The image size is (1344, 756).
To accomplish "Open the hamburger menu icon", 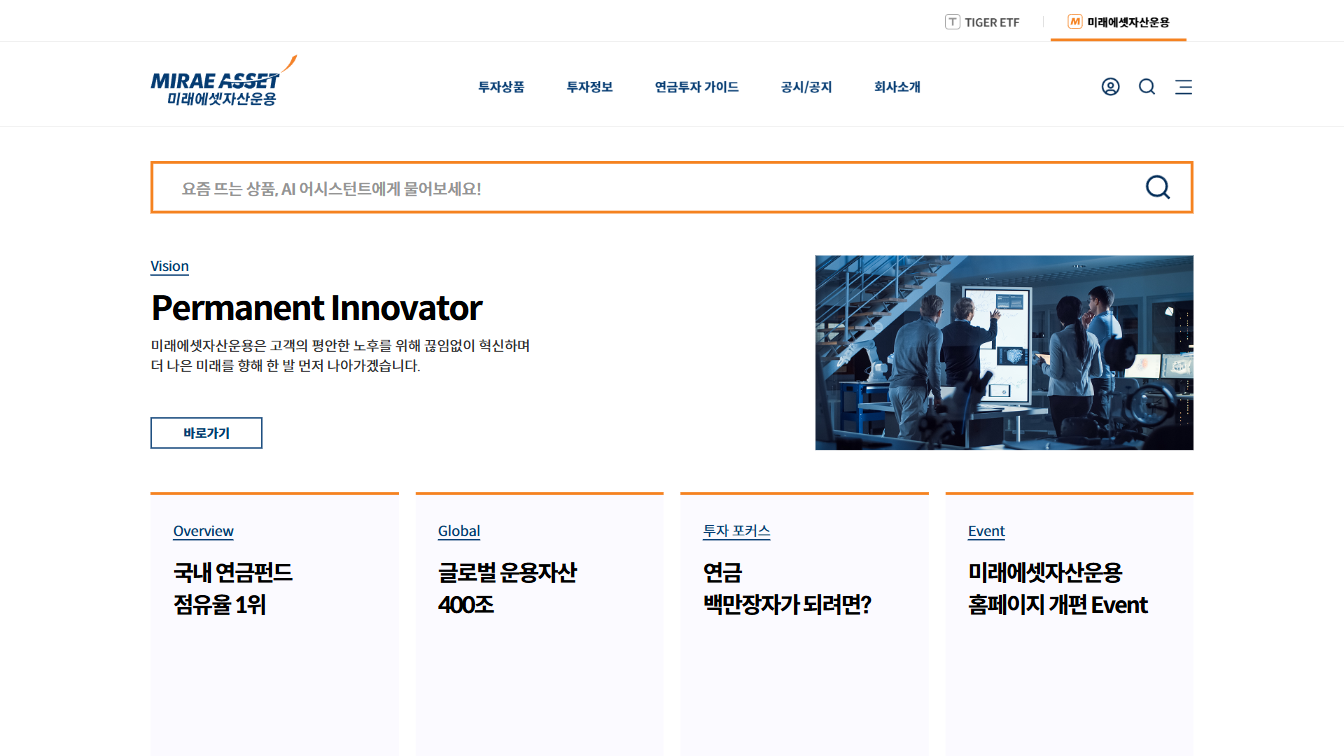I will click(1183, 87).
